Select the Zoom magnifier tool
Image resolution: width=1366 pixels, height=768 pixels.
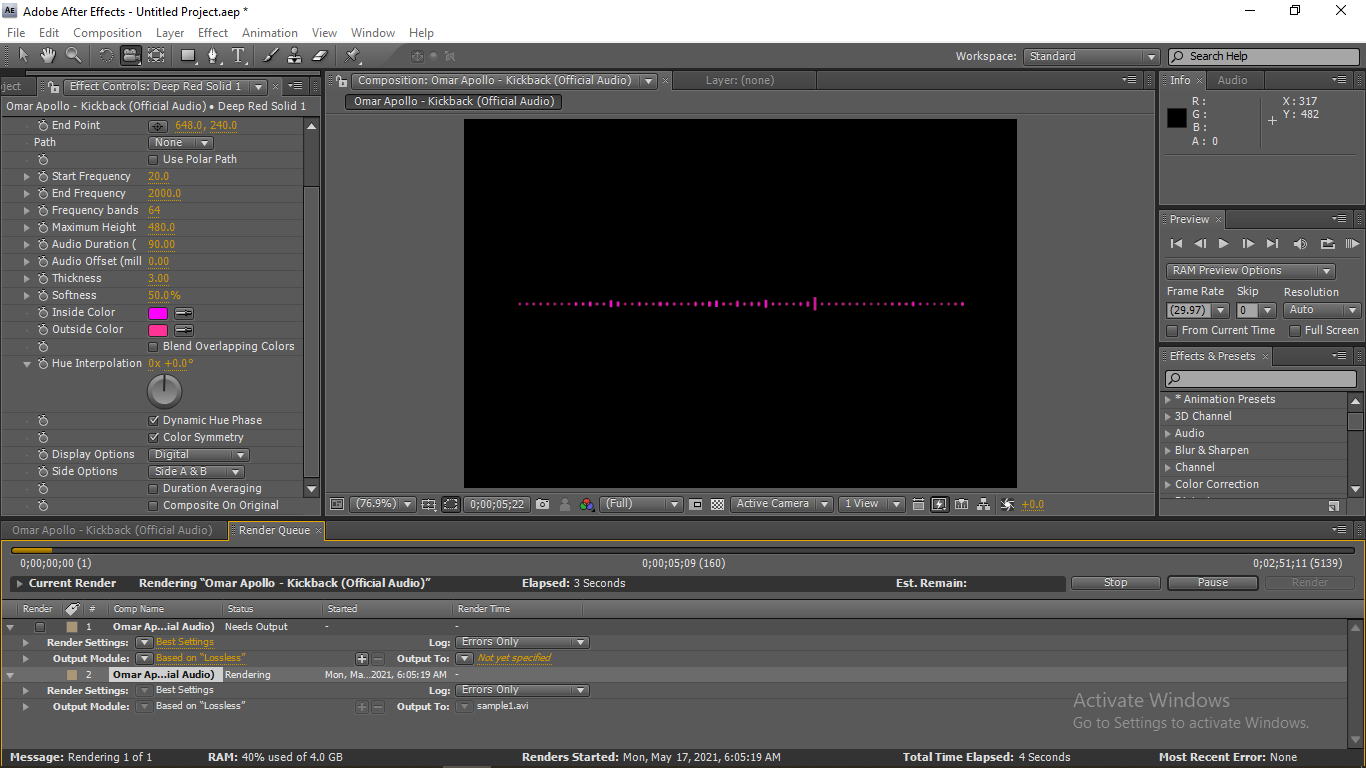click(x=73, y=56)
